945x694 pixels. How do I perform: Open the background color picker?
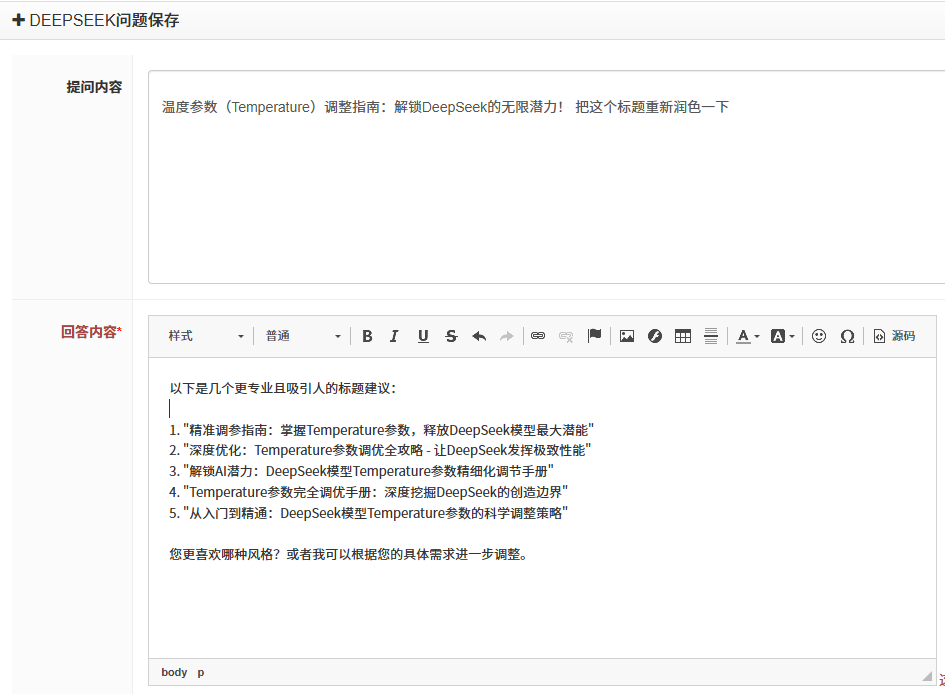(x=783, y=336)
